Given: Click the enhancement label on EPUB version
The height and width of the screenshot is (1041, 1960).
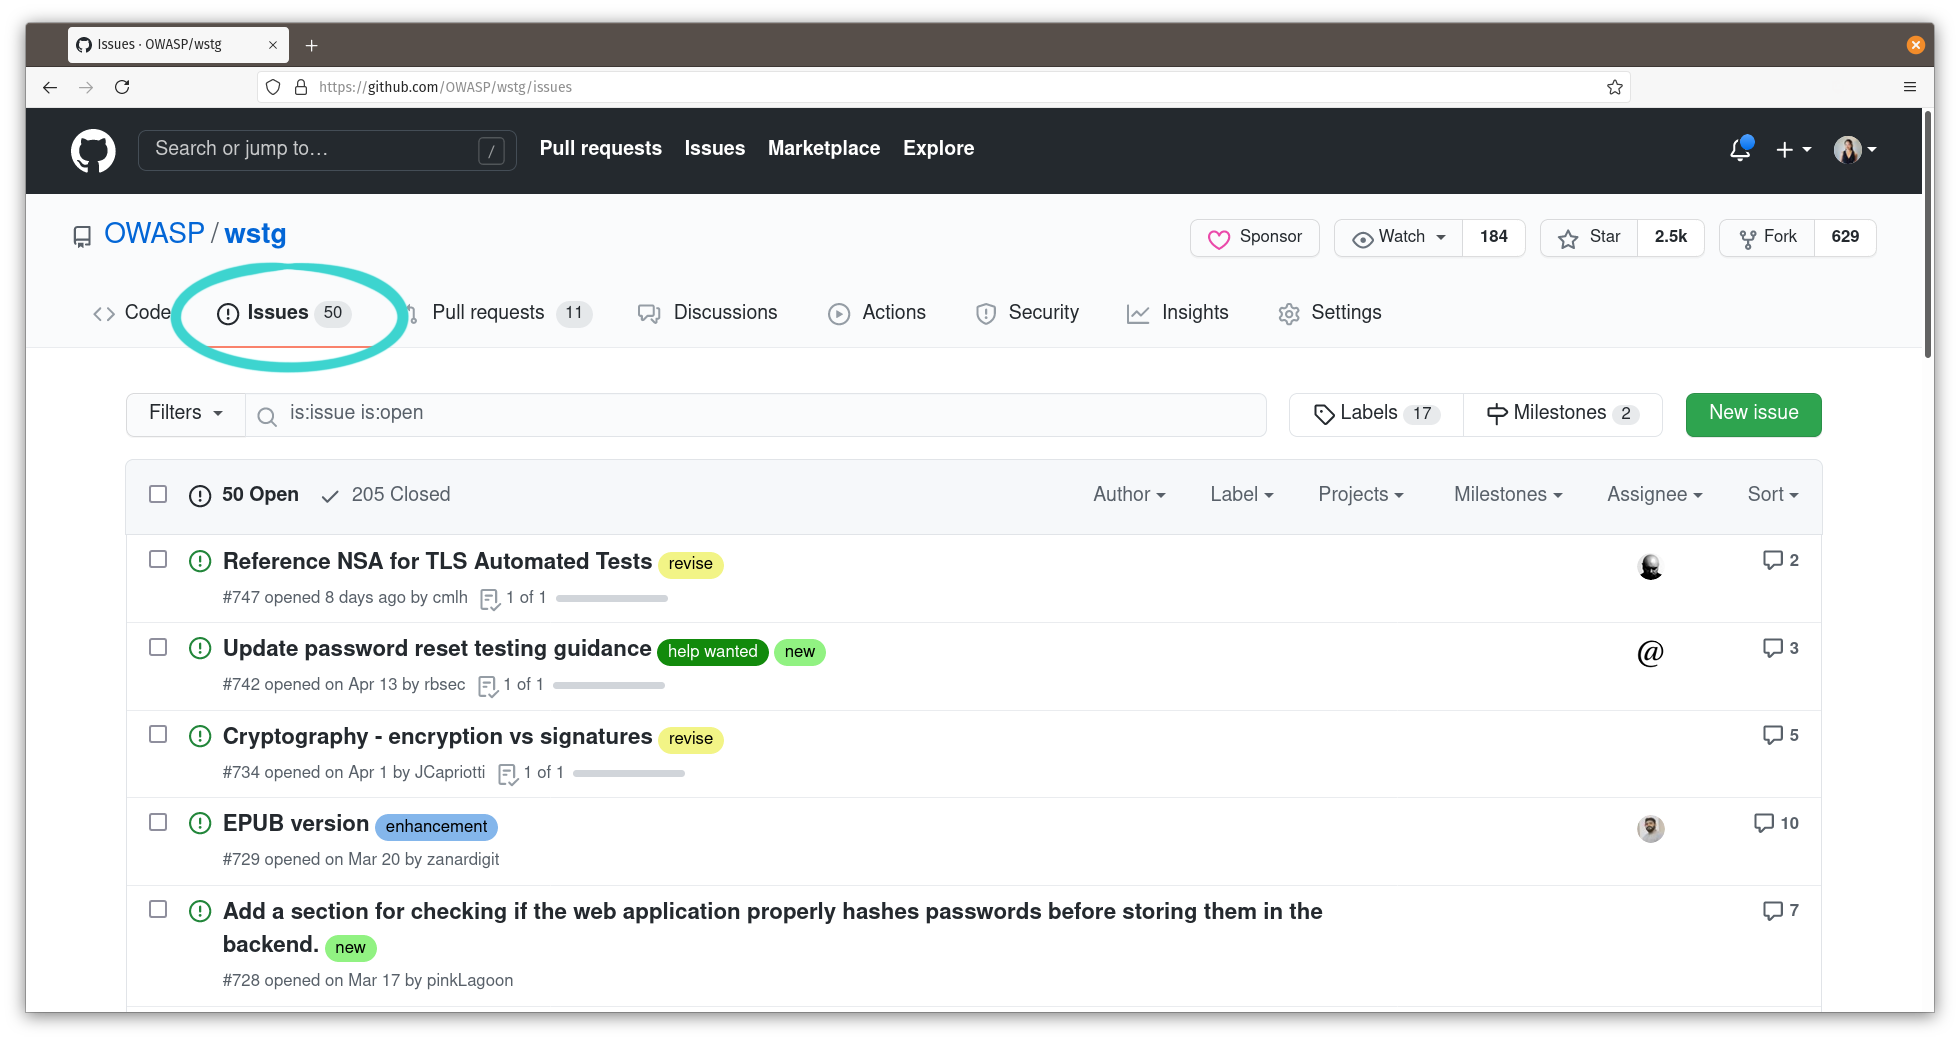Looking at the screenshot, I should click(x=436, y=827).
